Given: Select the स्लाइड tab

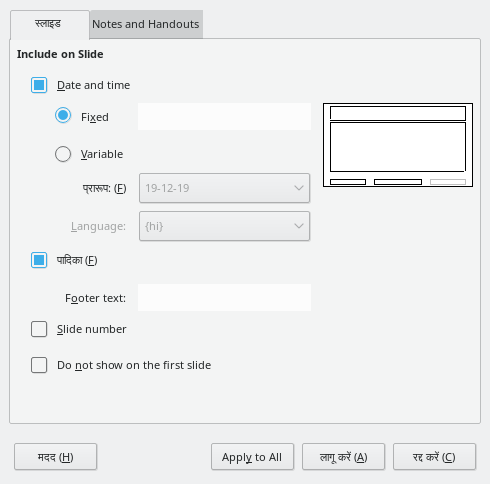Looking at the screenshot, I should tap(50, 25).
